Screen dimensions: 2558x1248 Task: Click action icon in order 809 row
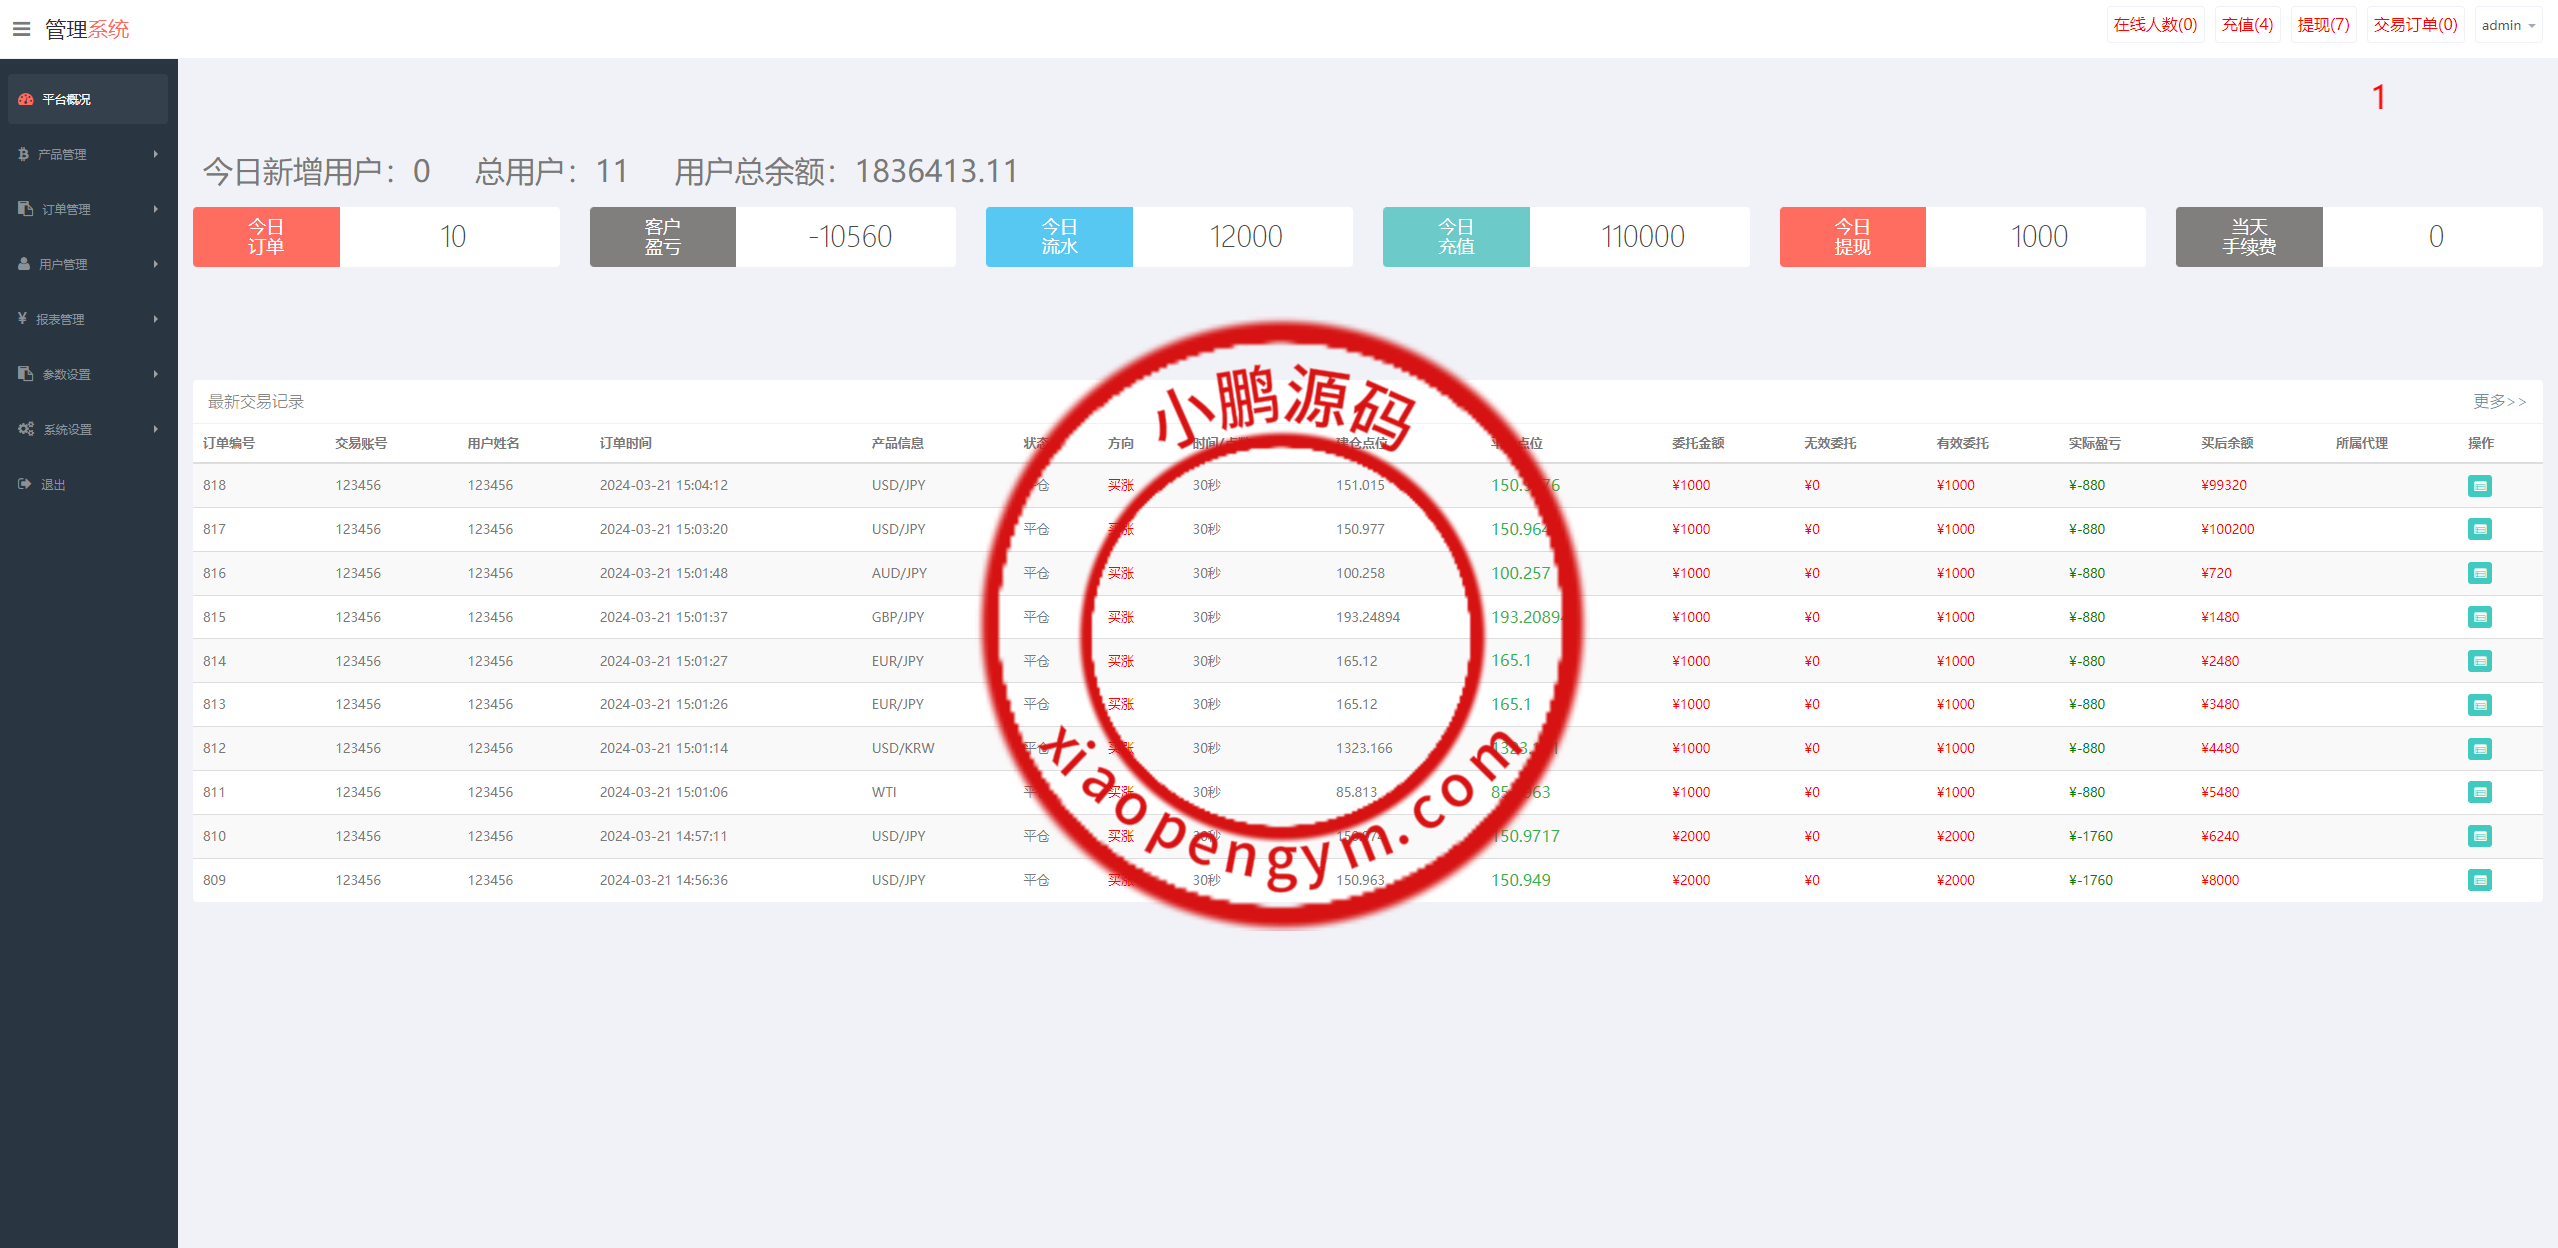click(x=2479, y=880)
